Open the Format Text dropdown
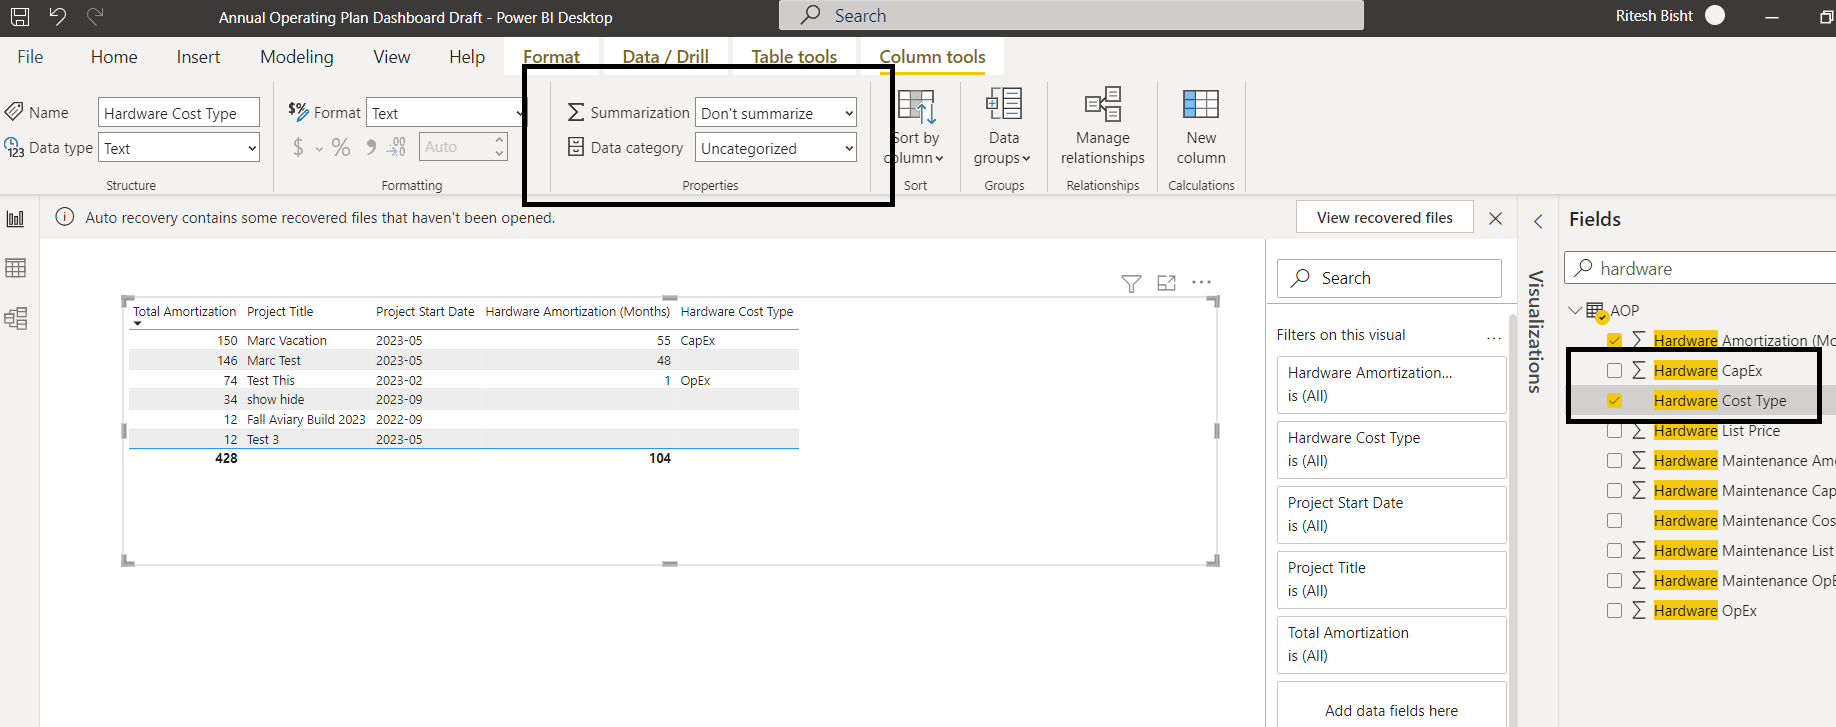The width and height of the screenshot is (1836, 727). click(446, 113)
